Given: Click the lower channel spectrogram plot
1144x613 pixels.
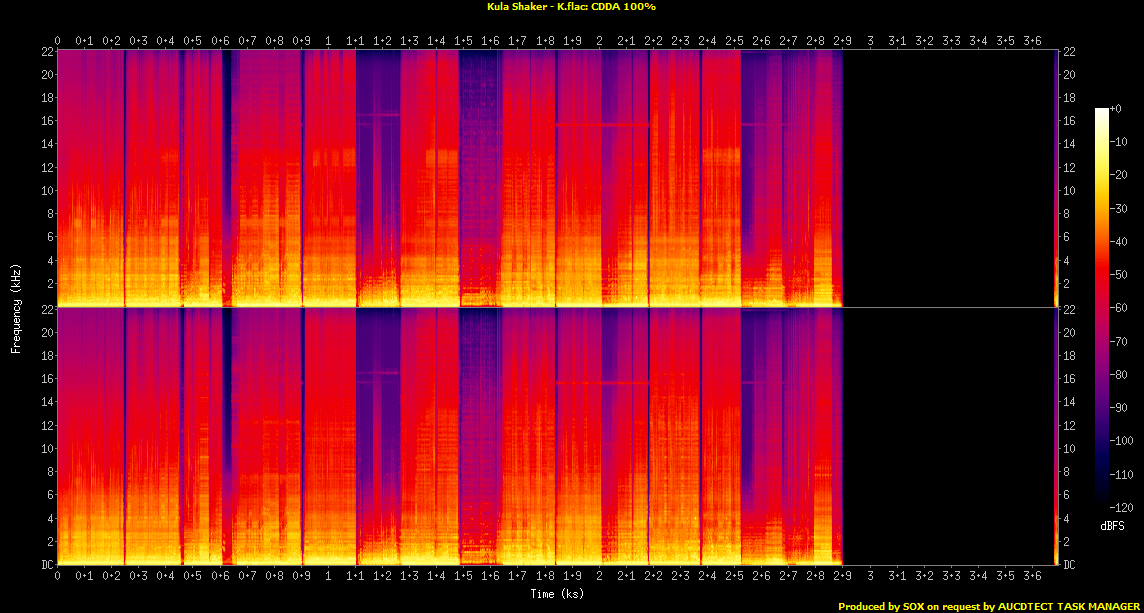Looking at the screenshot, I should (x=557, y=436).
